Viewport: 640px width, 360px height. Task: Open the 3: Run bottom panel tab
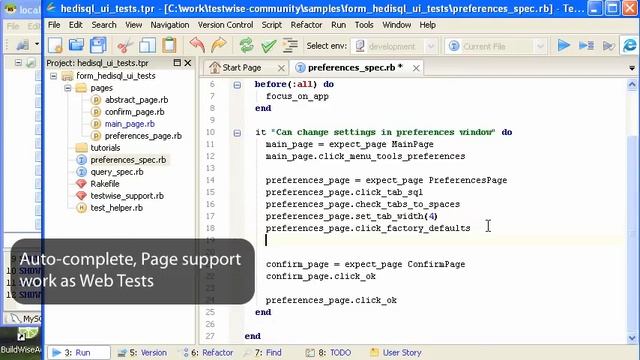point(78,353)
